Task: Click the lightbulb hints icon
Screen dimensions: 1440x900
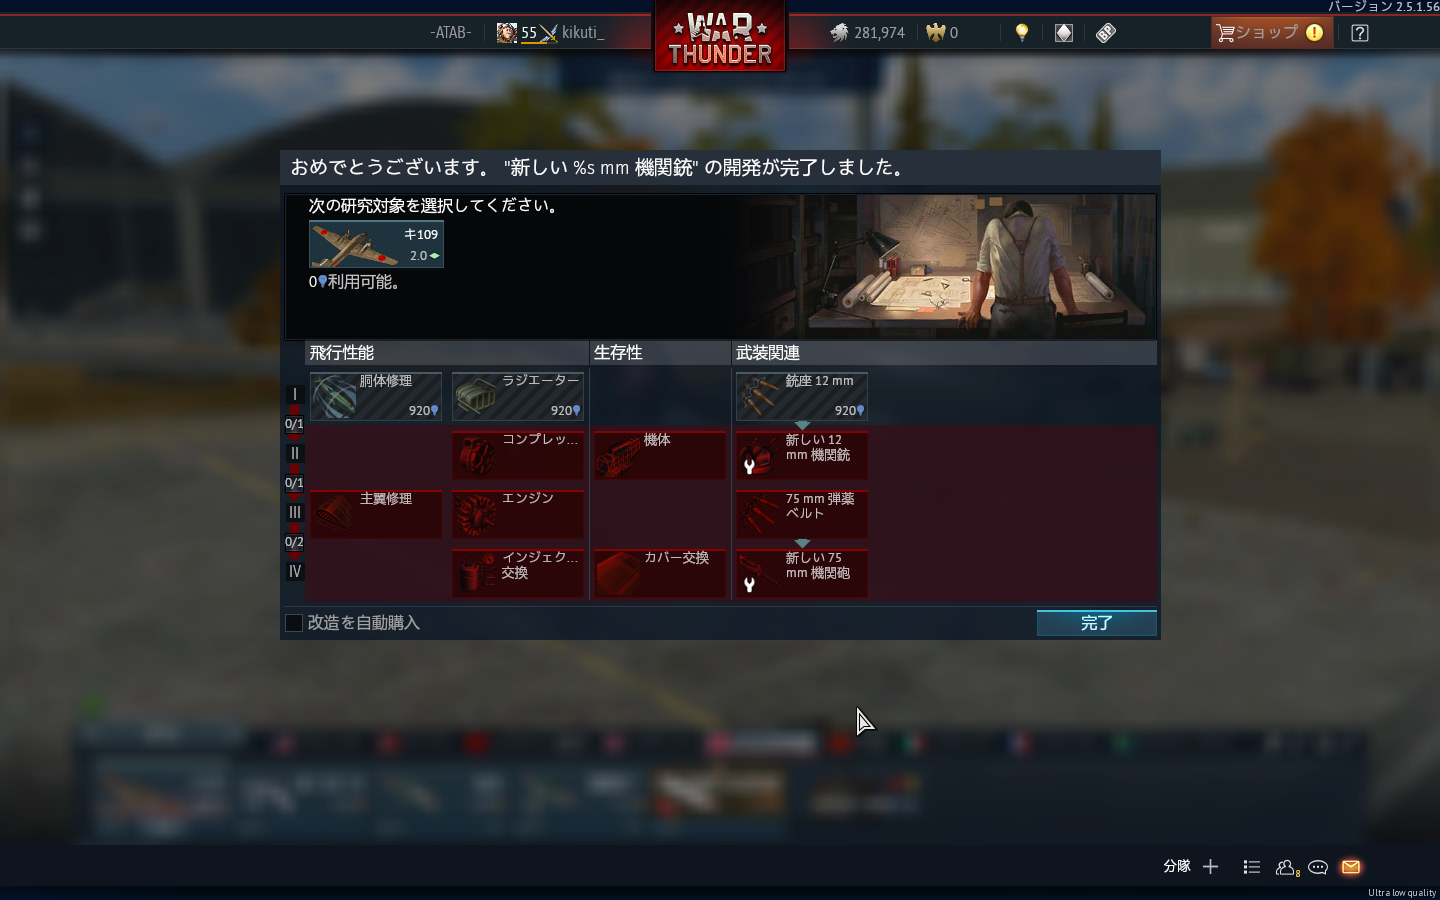Action: (x=1021, y=33)
